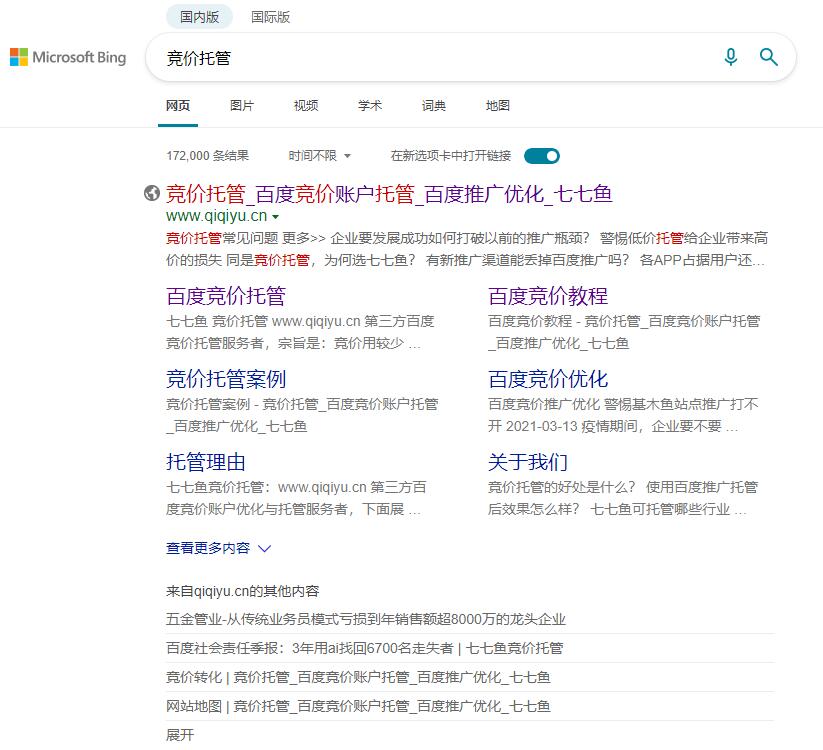Viewport: 823px width, 750px height.
Task: Select the 学术 search tab
Action: 370,105
